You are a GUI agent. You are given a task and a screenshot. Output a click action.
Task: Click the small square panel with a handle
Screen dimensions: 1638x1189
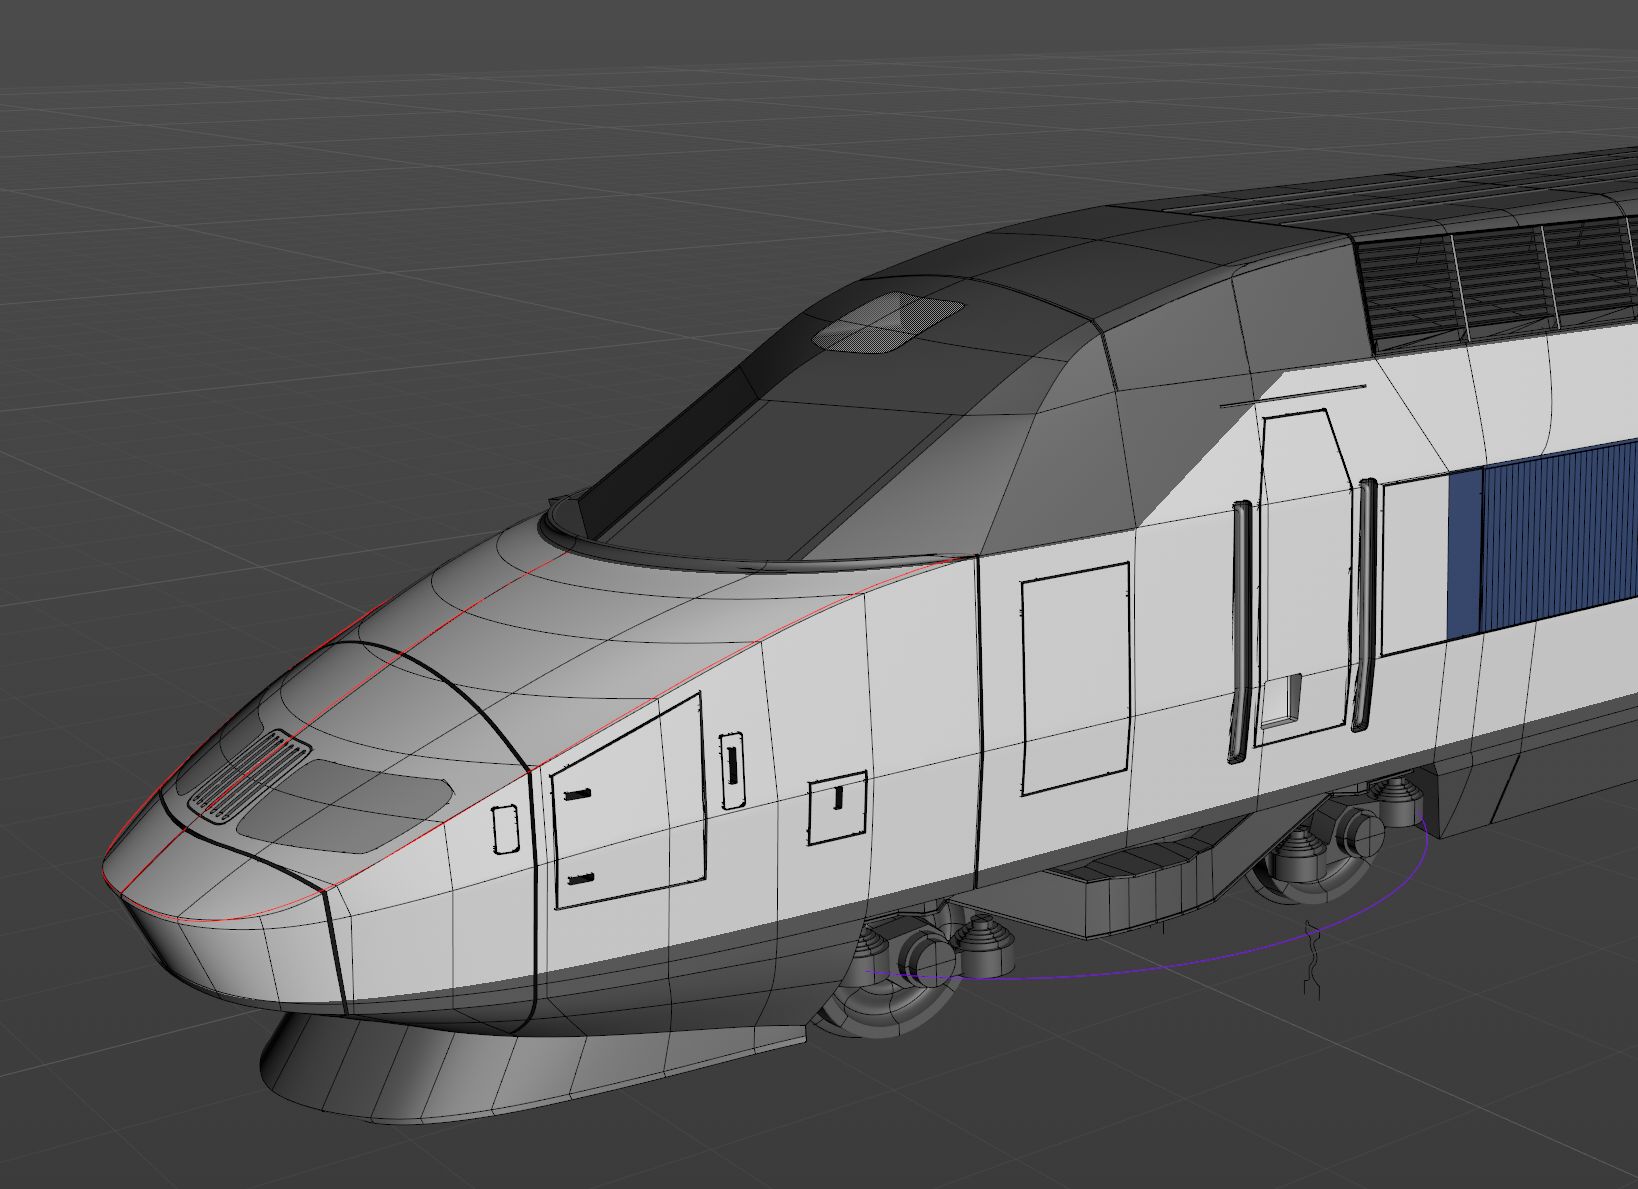click(x=838, y=807)
